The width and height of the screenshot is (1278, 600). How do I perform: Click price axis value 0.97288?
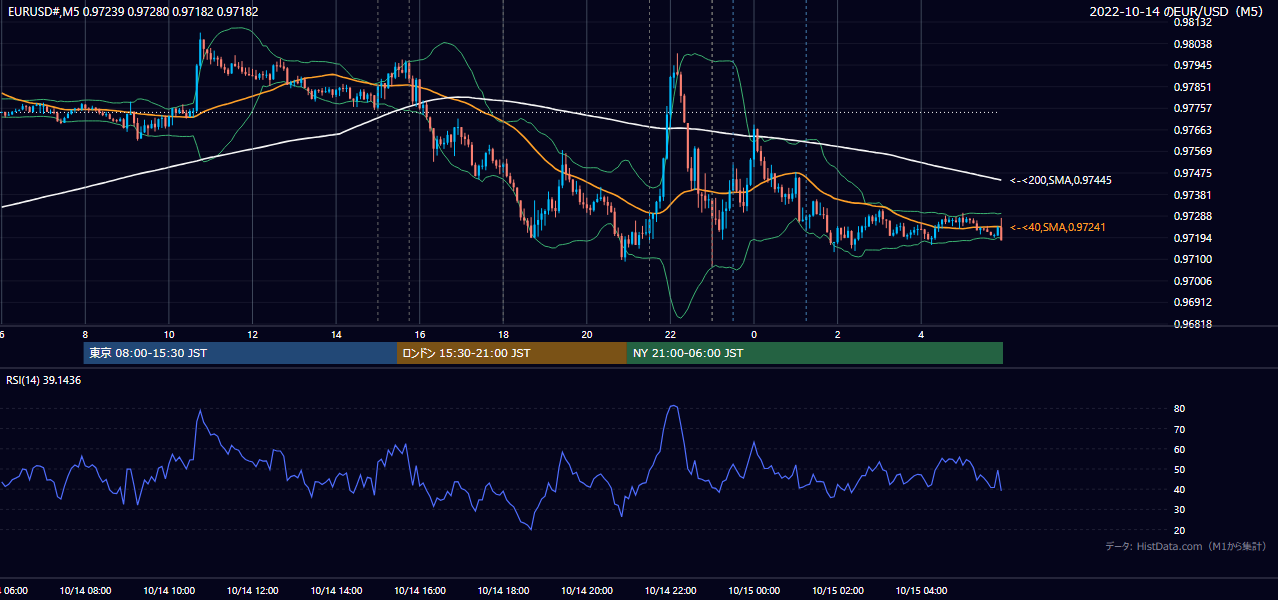tap(1192, 216)
